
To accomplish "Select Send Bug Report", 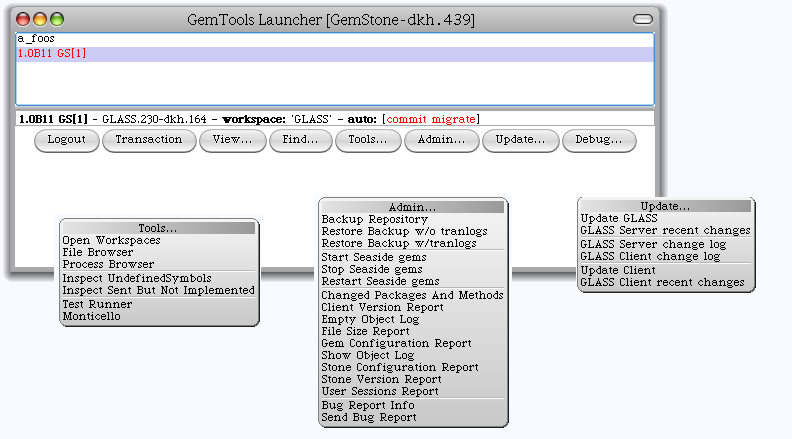I will point(413,418).
